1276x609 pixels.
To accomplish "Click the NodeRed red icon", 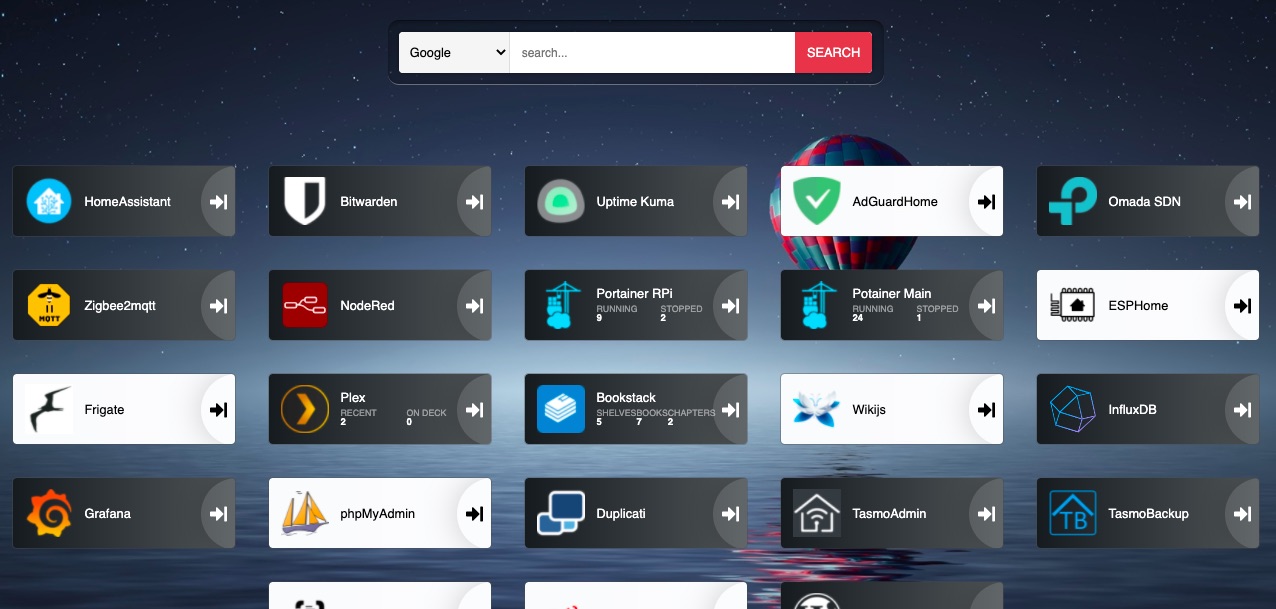I will tap(305, 305).
